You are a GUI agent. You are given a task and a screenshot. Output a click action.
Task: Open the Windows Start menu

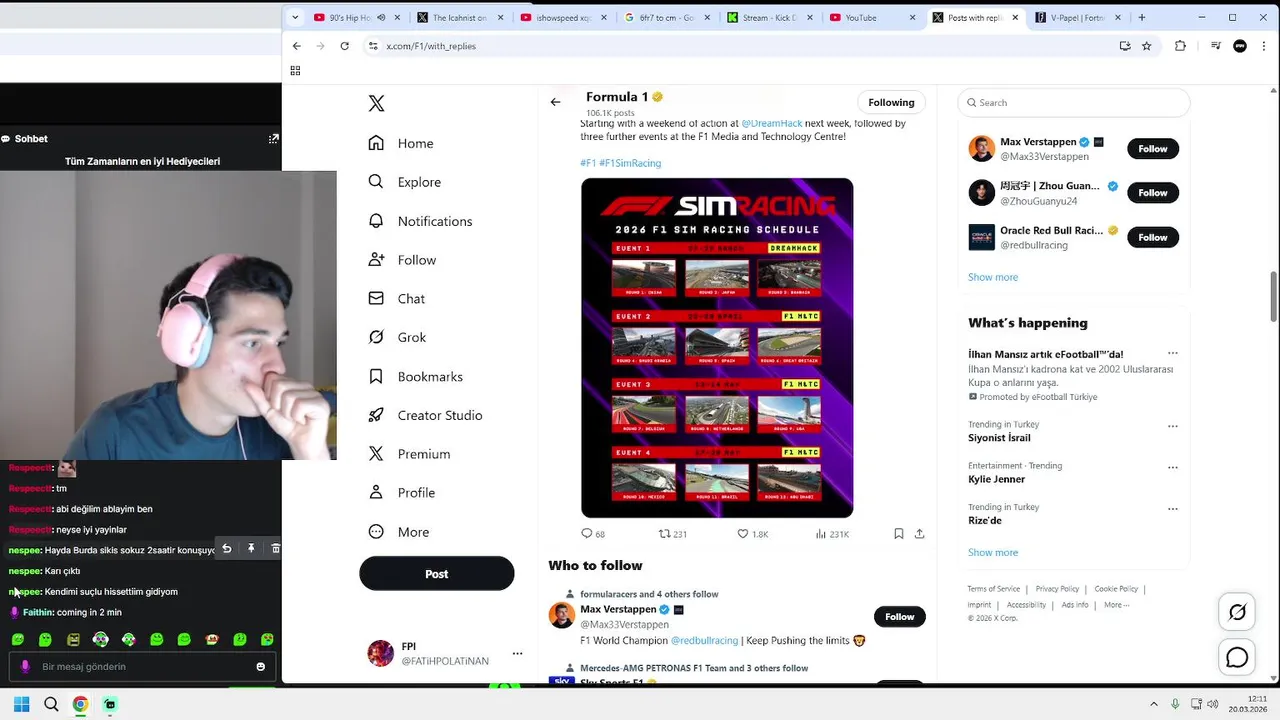(x=21, y=704)
